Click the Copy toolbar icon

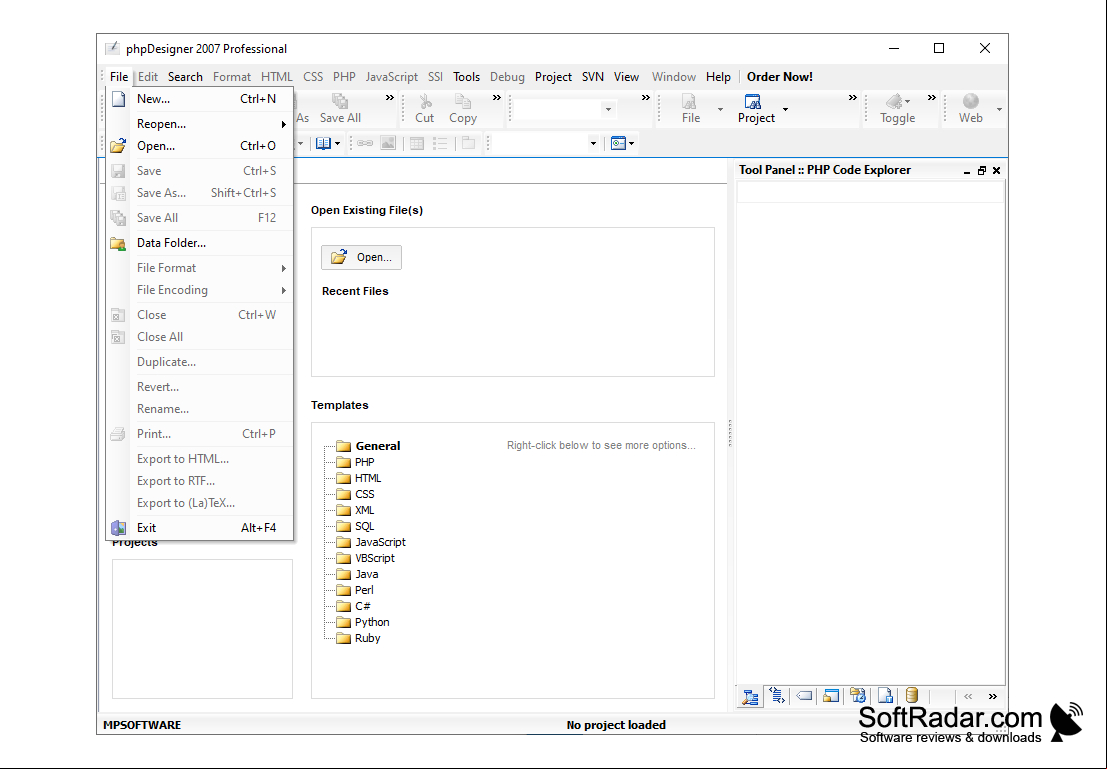pyautogui.click(x=462, y=102)
